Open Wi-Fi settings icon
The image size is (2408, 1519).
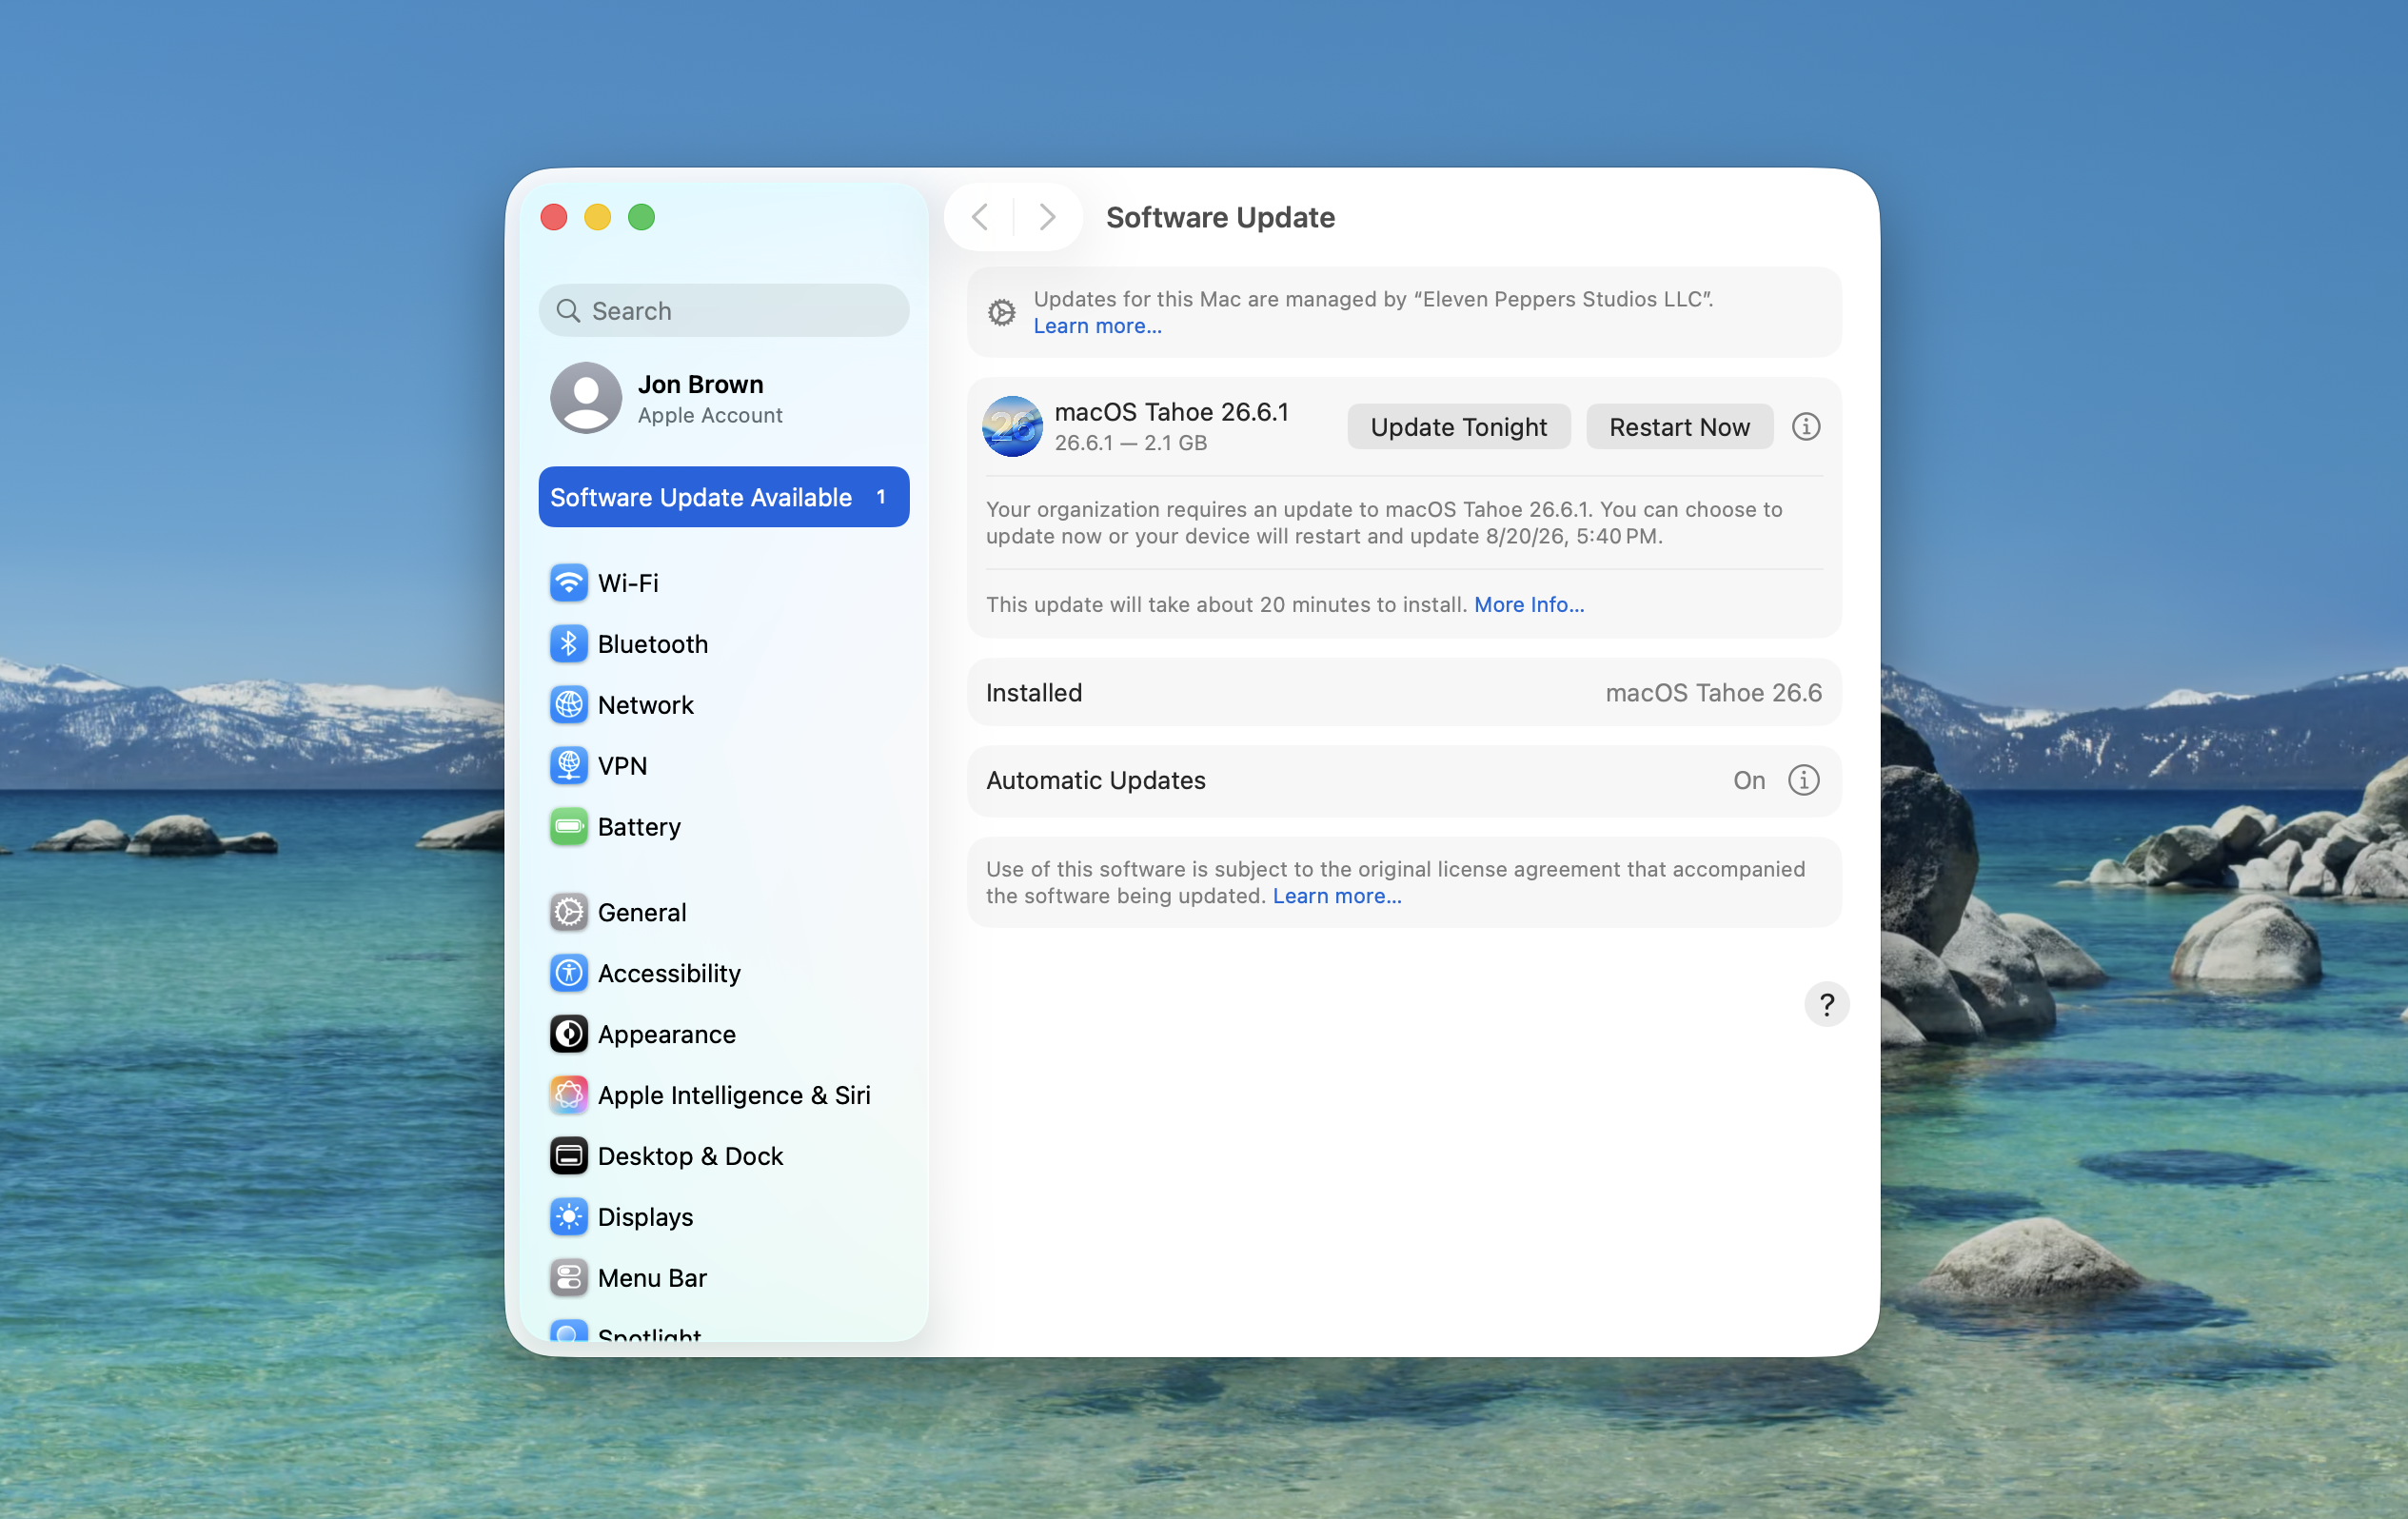(568, 583)
